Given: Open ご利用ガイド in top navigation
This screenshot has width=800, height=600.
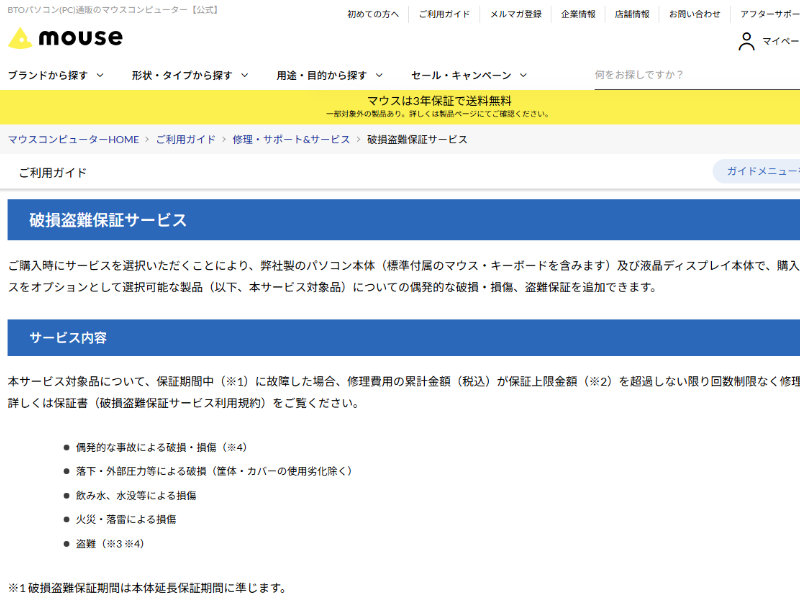Looking at the screenshot, I should click(443, 14).
